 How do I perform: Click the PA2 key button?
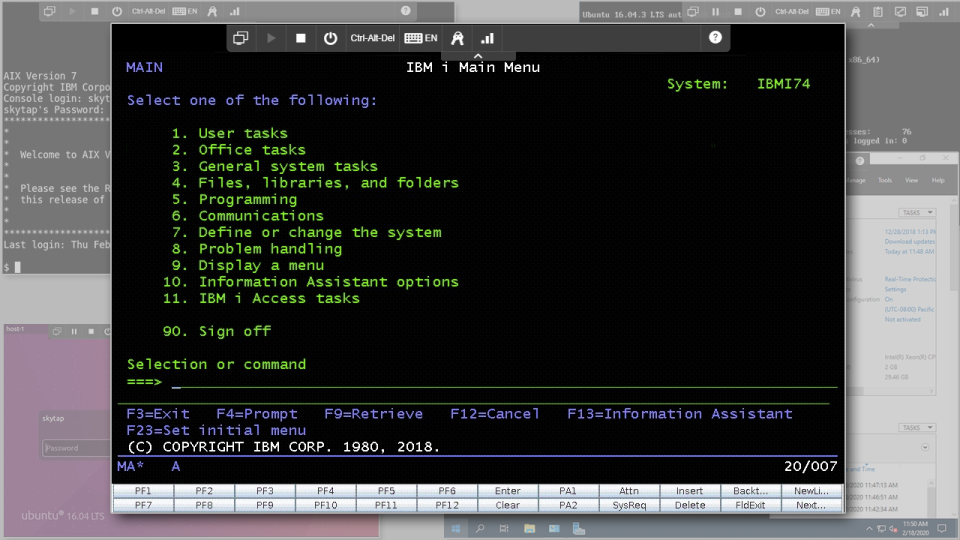coord(568,505)
